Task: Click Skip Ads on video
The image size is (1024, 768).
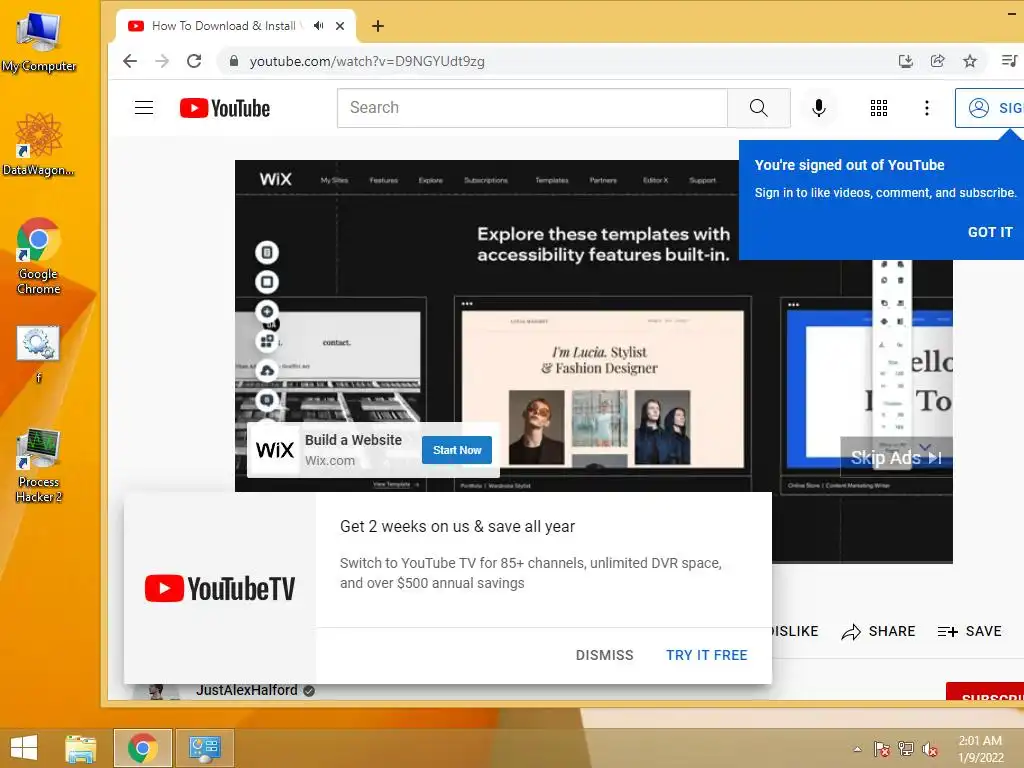Action: tap(896, 458)
